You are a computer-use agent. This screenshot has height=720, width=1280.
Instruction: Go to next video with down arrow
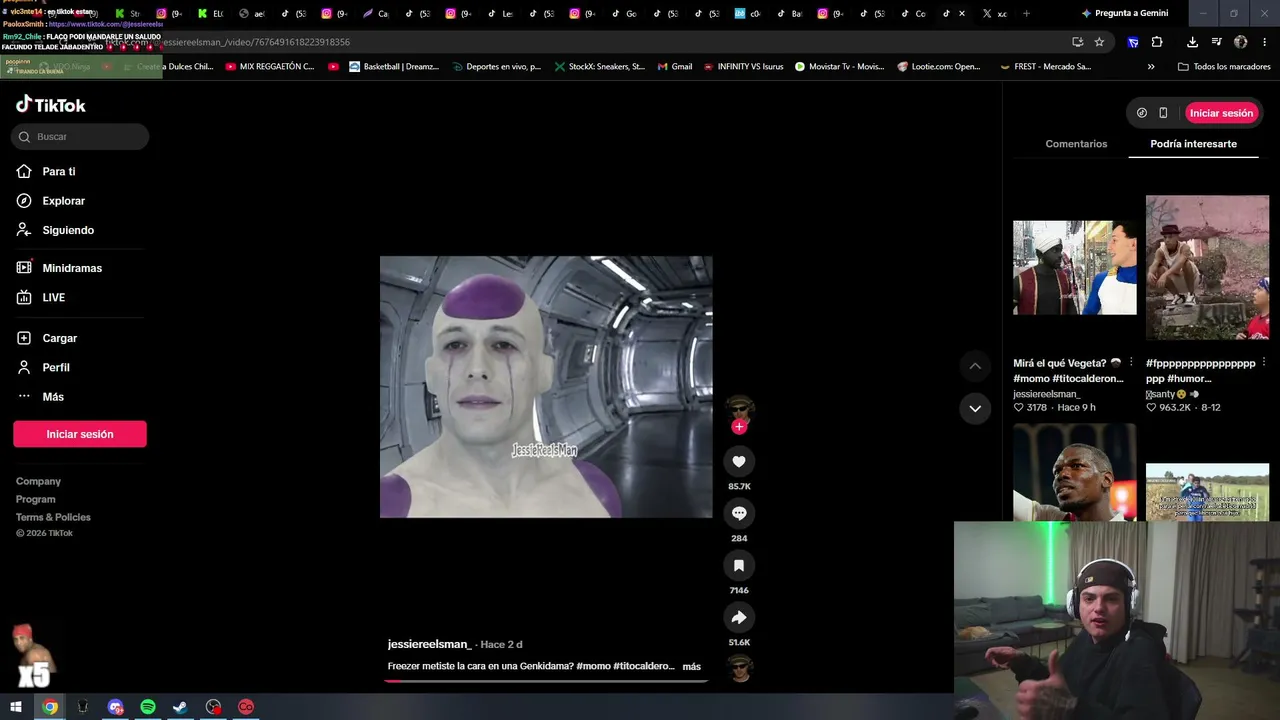coord(975,408)
